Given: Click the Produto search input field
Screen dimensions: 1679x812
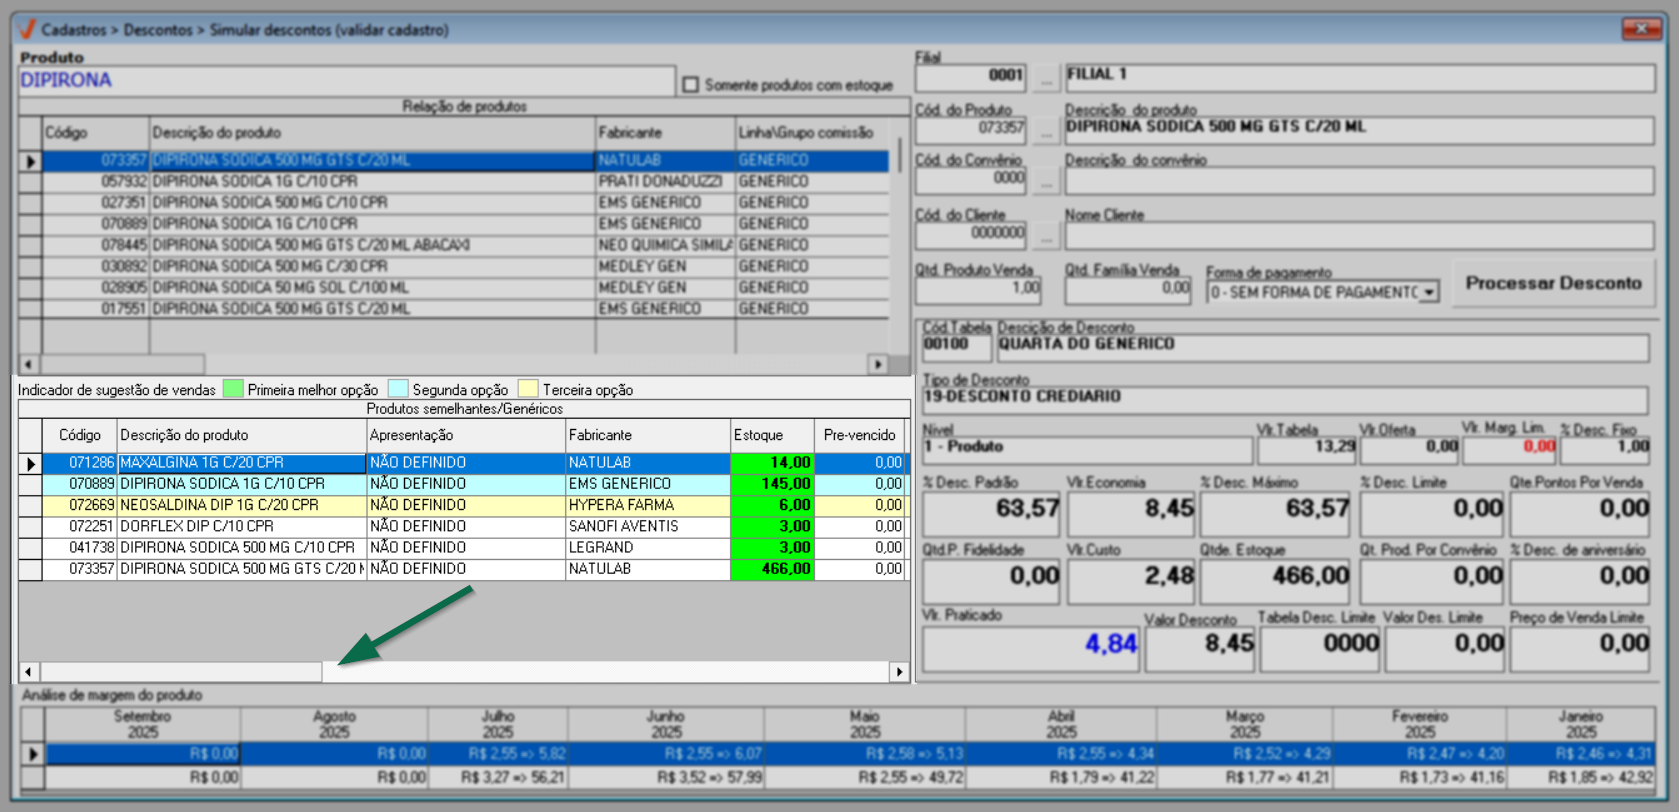Looking at the screenshot, I should click(345, 81).
